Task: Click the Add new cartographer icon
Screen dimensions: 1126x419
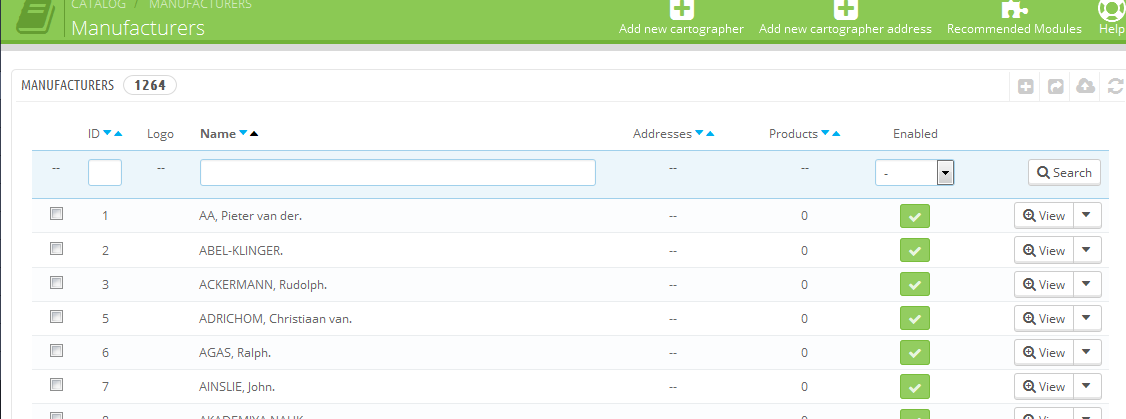Action: pyautogui.click(x=681, y=9)
